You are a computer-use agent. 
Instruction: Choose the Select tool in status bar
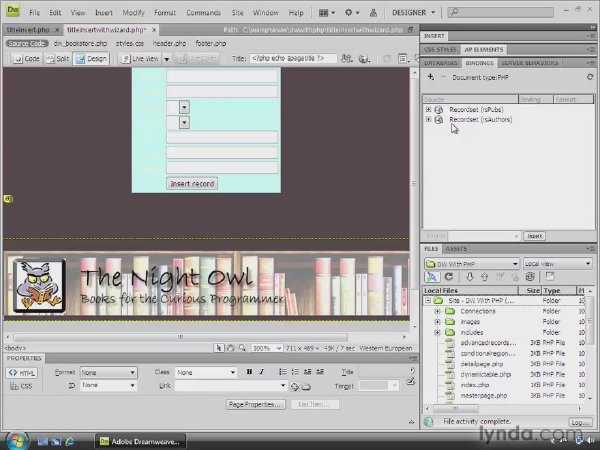coord(218,348)
